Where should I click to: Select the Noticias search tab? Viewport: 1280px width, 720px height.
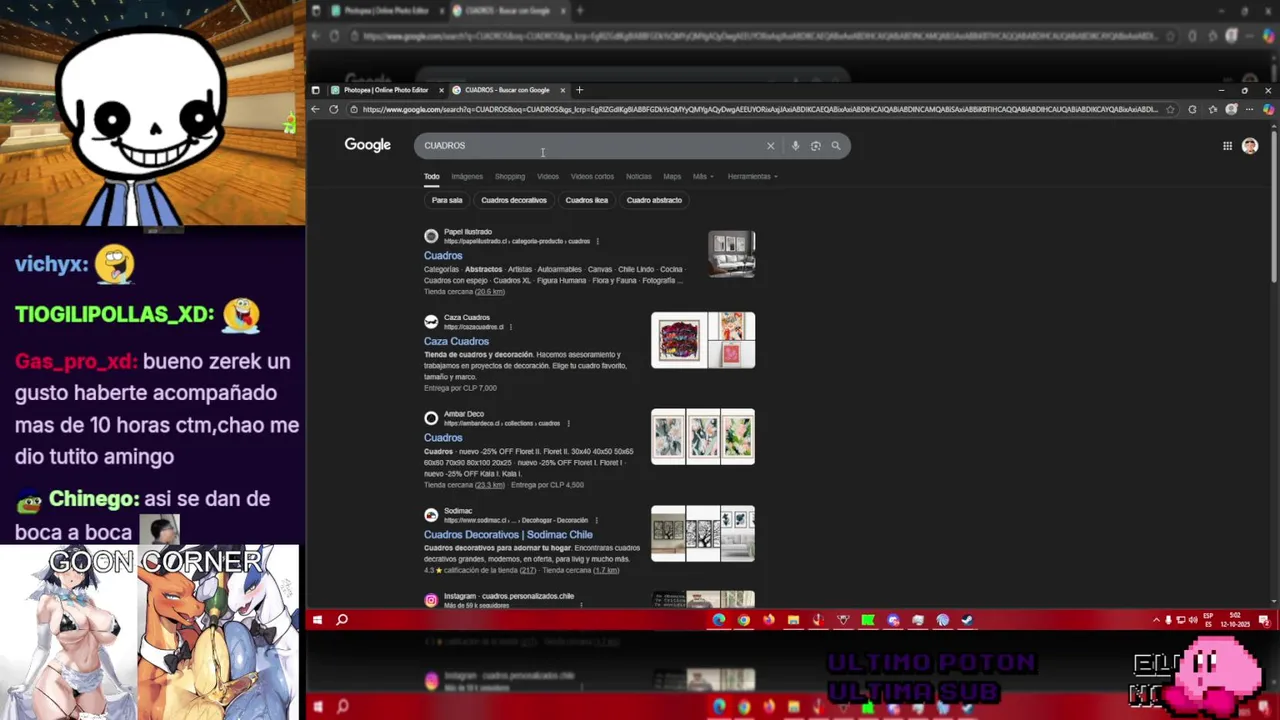tap(638, 176)
